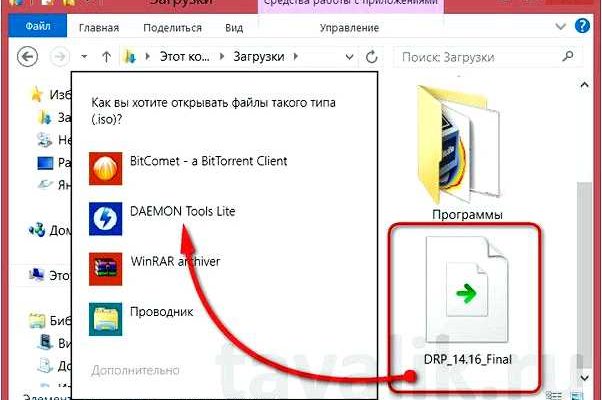Screen dimensions: 602x400
Task: Open Help with the blue question mark icon
Action: click(x=582, y=26)
